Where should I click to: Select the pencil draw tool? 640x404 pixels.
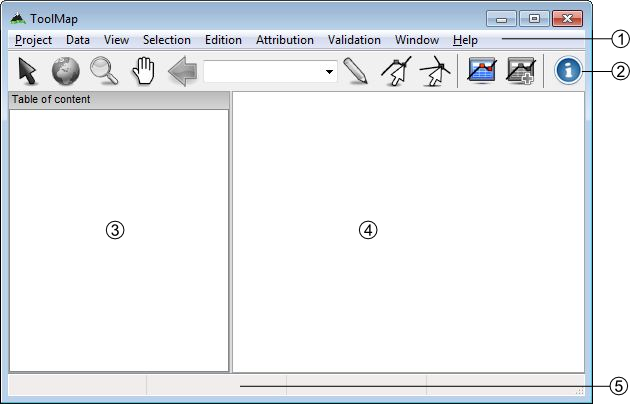tap(356, 71)
